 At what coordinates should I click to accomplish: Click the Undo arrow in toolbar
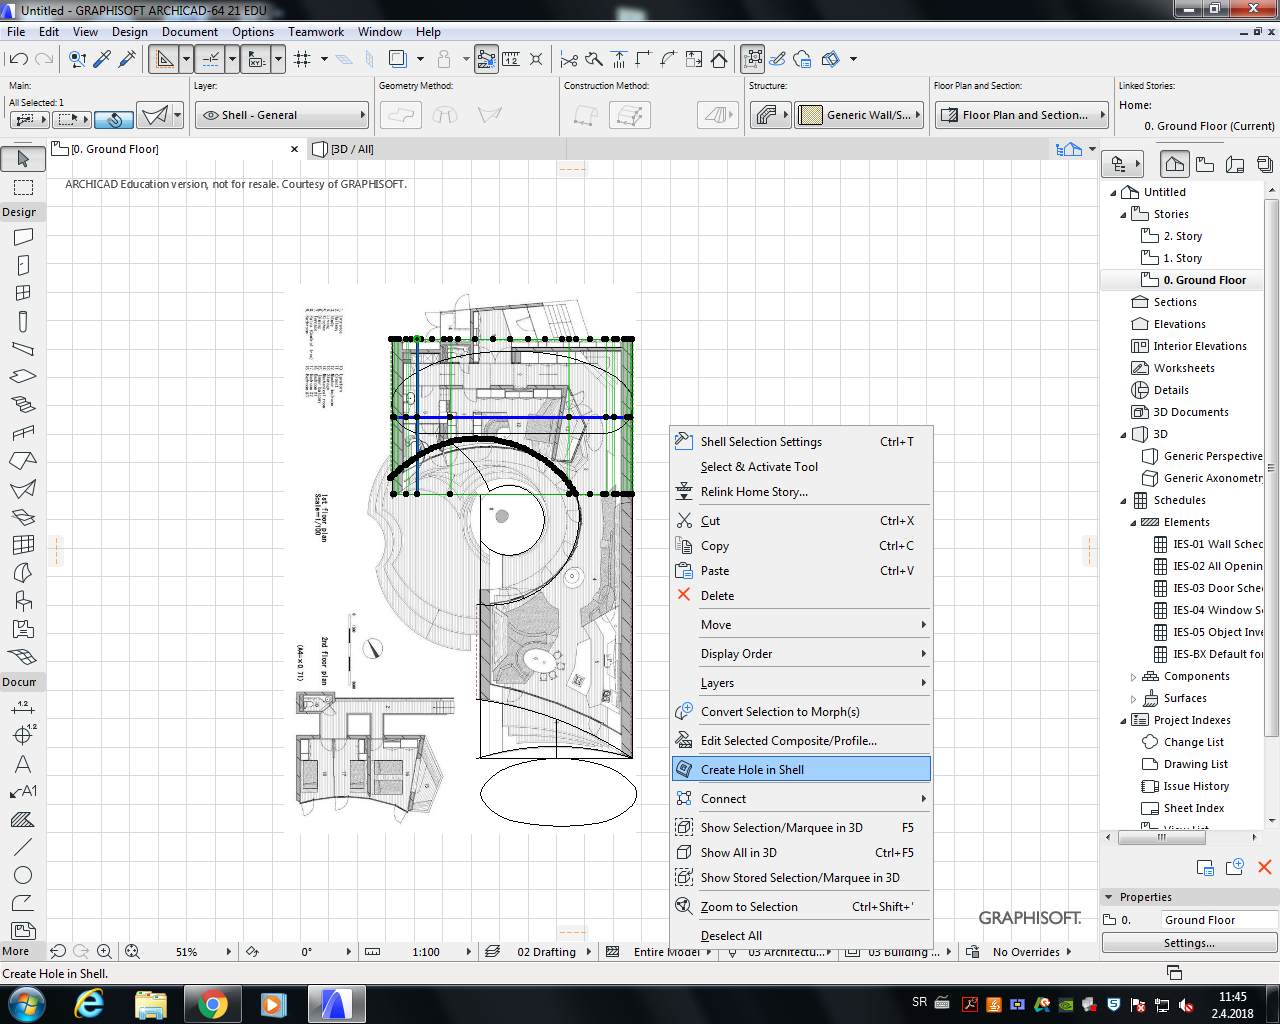[x=18, y=59]
